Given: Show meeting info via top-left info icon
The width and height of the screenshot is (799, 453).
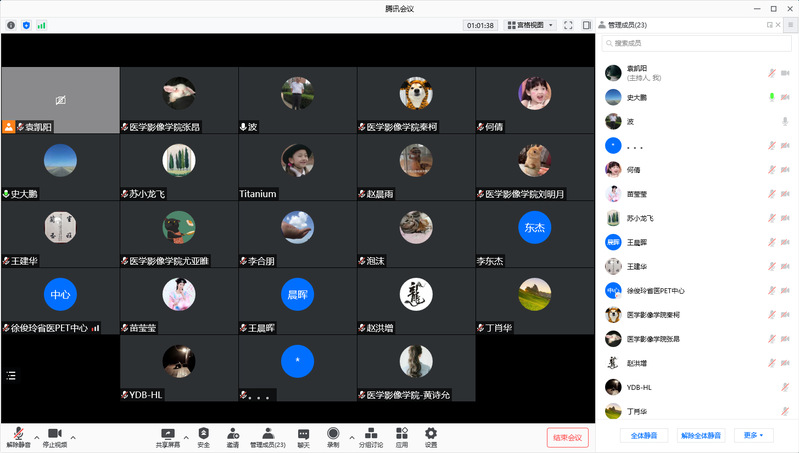Looking at the screenshot, I should pyautogui.click(x=11, y=25).
